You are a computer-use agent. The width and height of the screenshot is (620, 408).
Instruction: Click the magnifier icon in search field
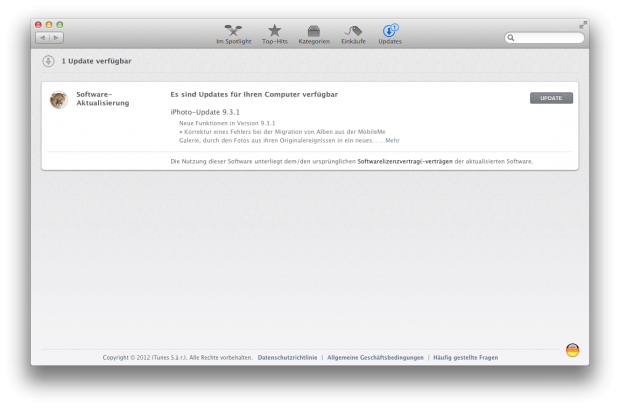511,38
